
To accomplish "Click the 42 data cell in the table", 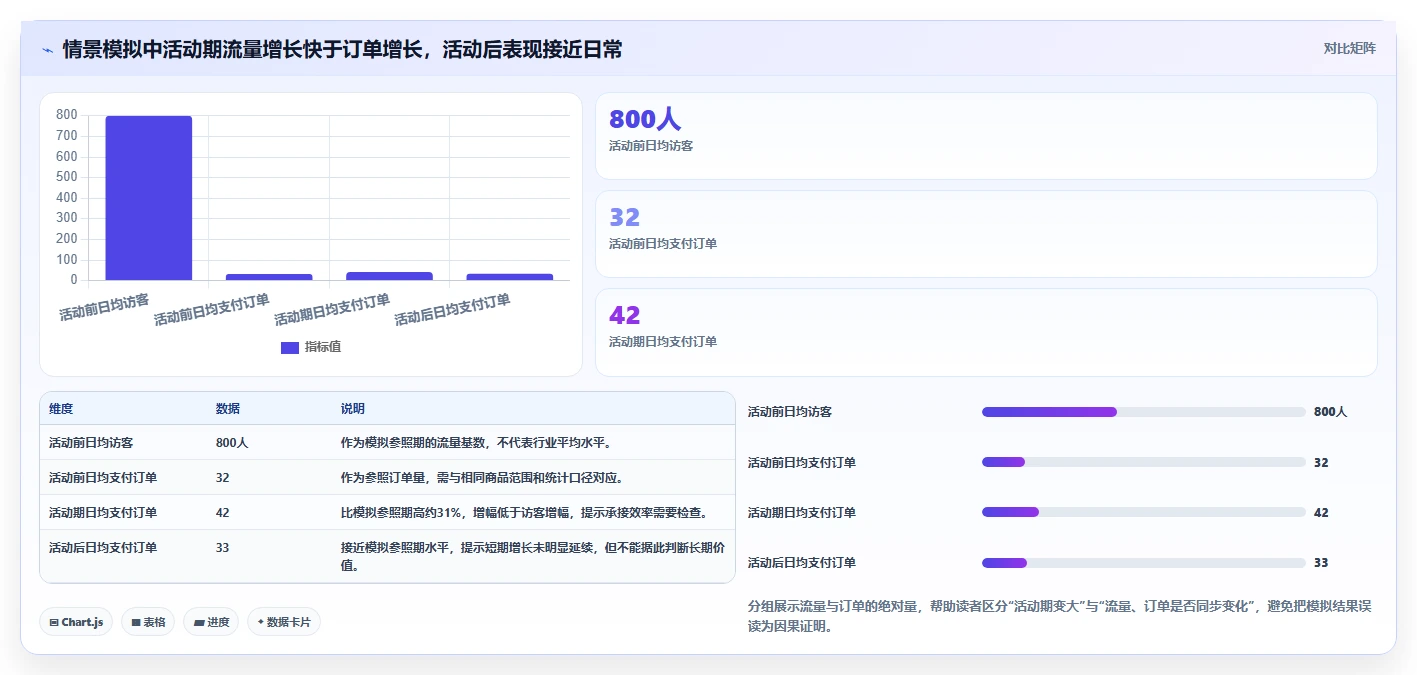I will (x=223, y=512).
